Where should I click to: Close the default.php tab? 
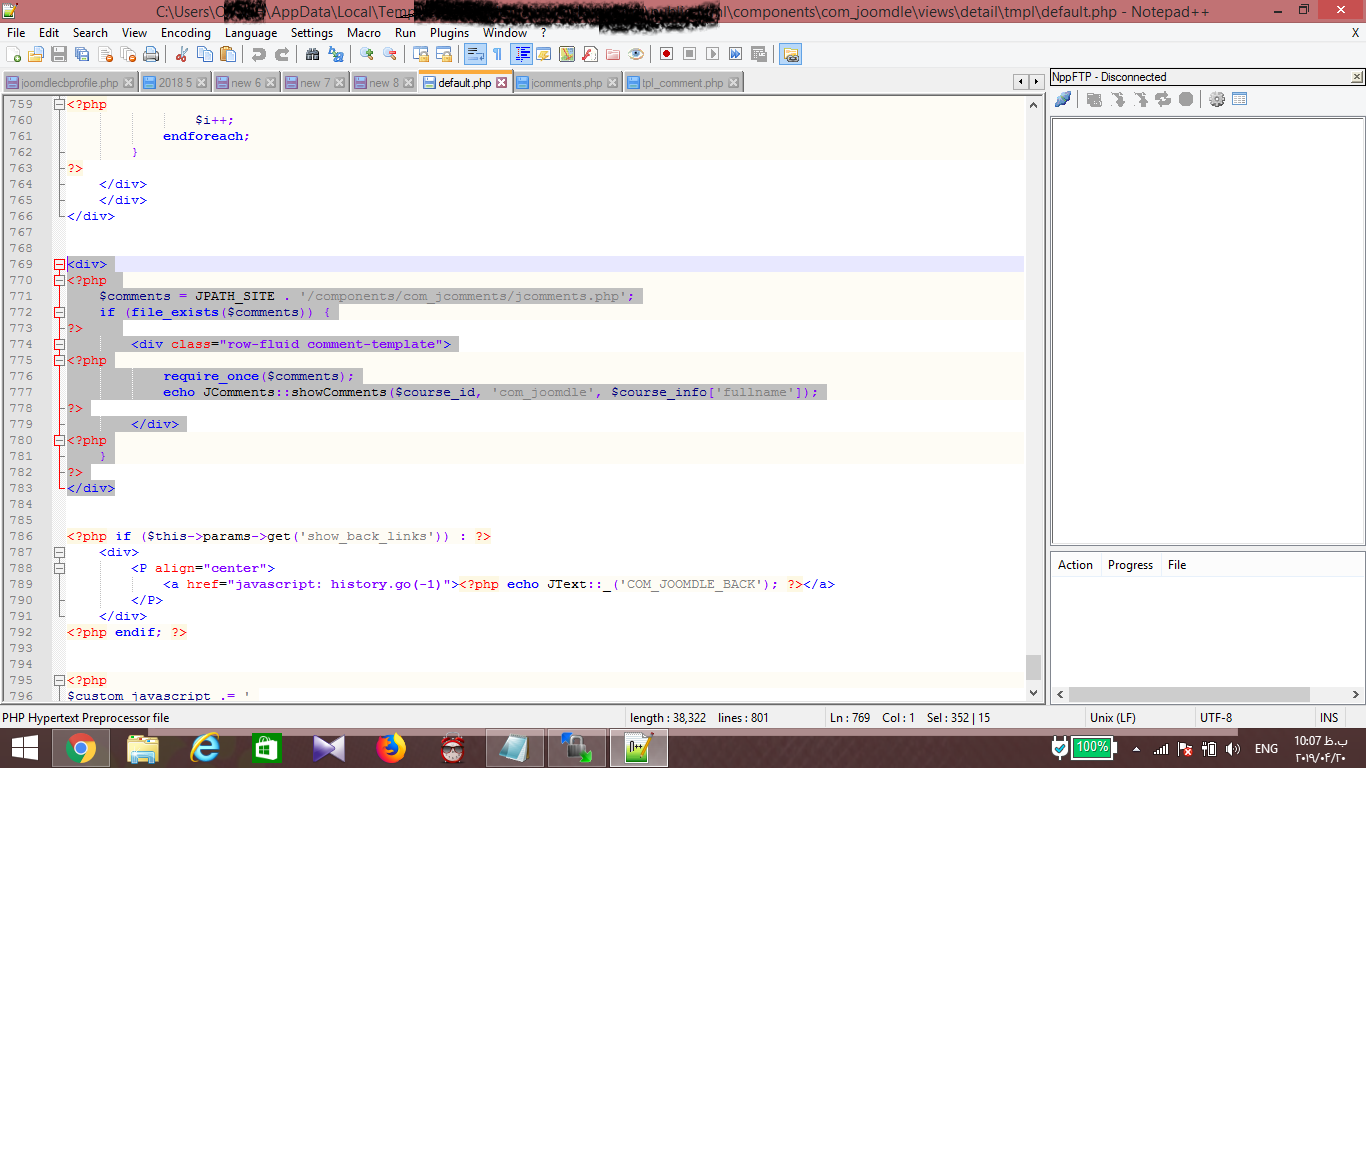pyautogui.click(x=502, y=83)
